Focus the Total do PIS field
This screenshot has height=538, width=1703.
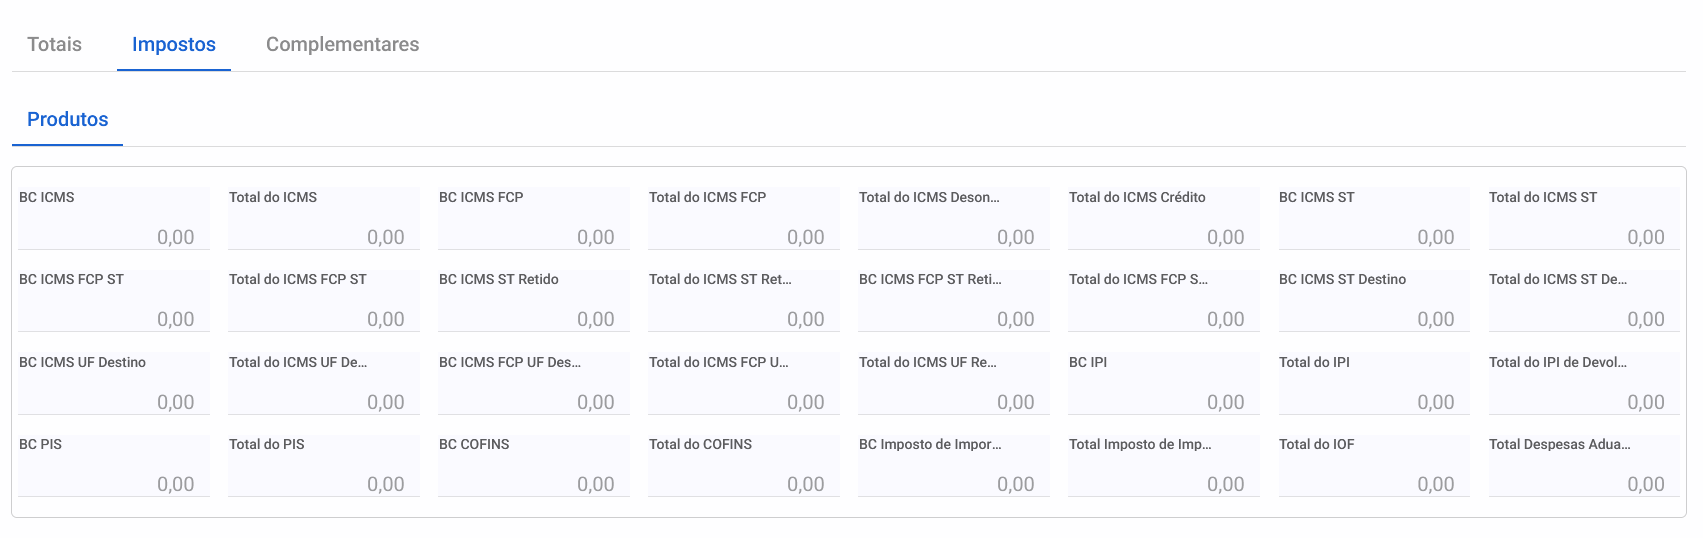324,465
